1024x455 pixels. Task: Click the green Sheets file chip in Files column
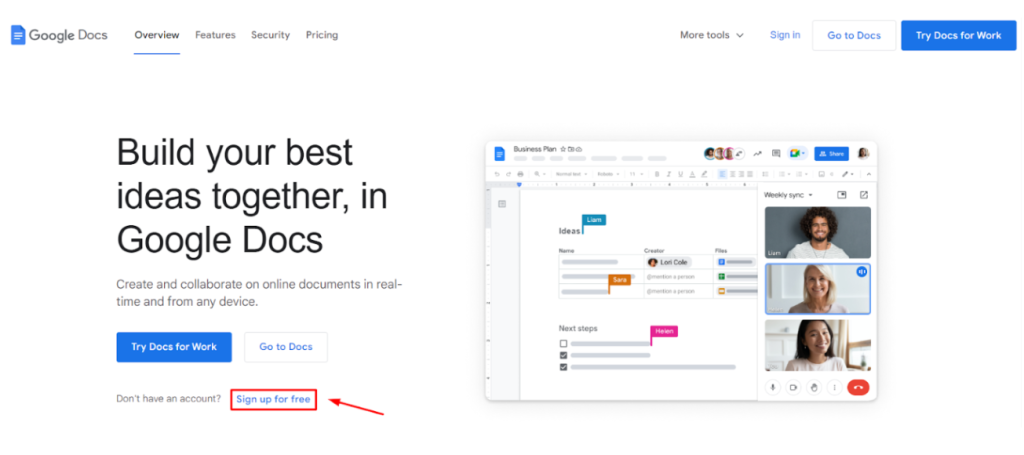pyautogui.click(x=736, y=277)
